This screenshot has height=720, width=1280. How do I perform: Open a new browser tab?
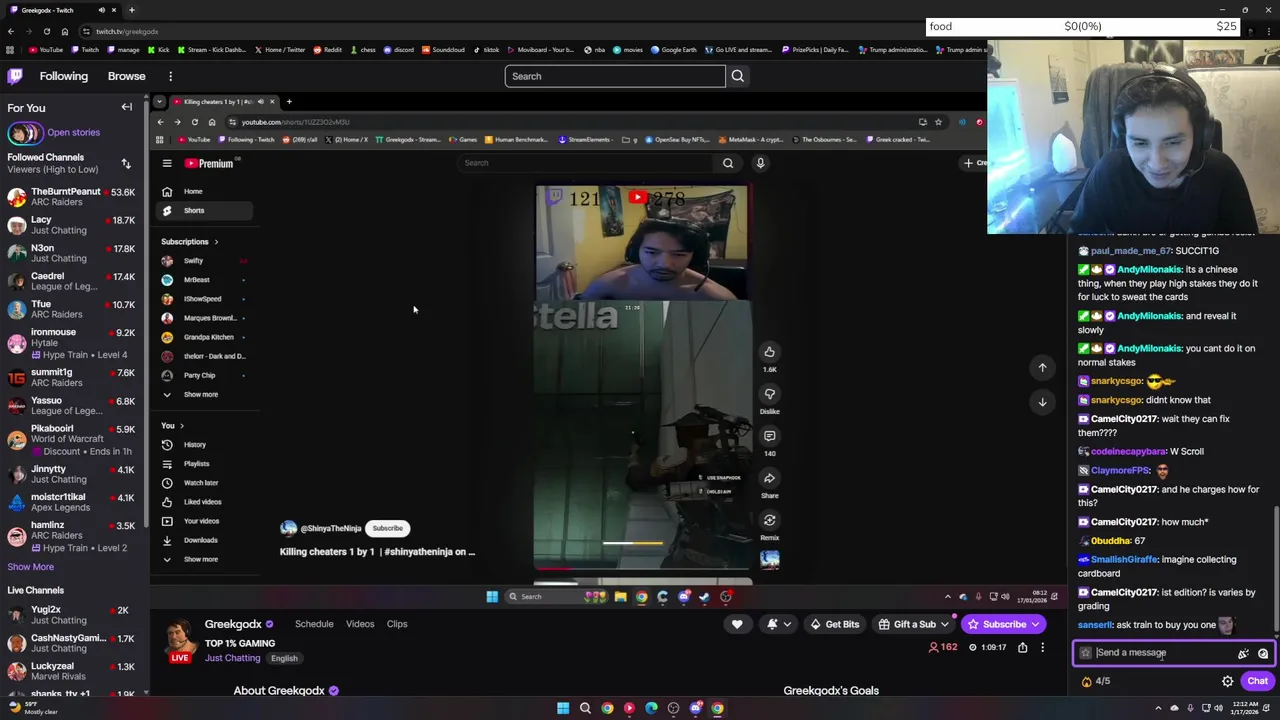tap(131, 10)
